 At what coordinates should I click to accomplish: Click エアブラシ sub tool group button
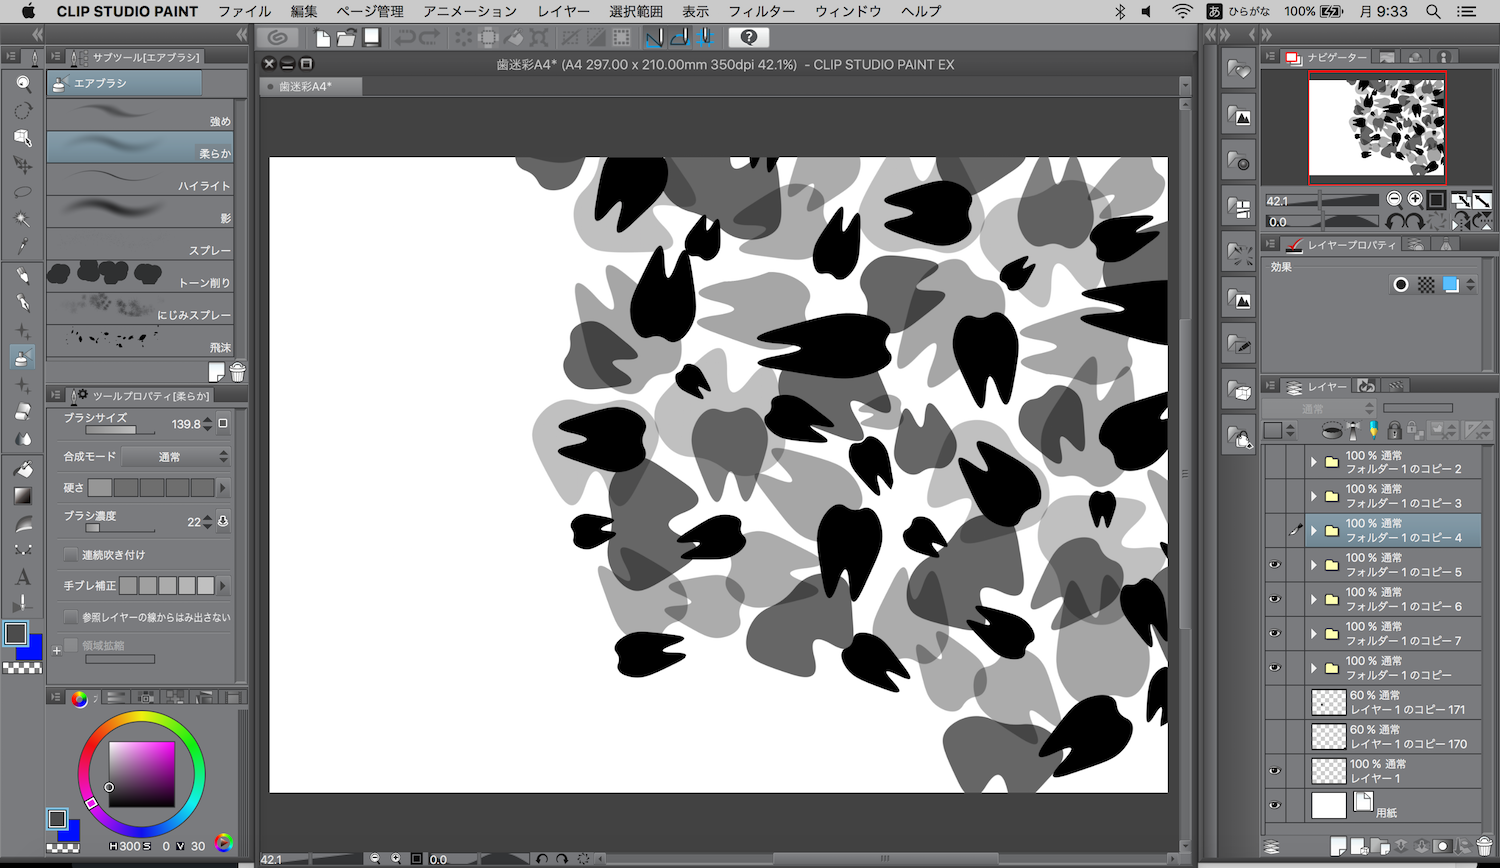coord(125,83)
